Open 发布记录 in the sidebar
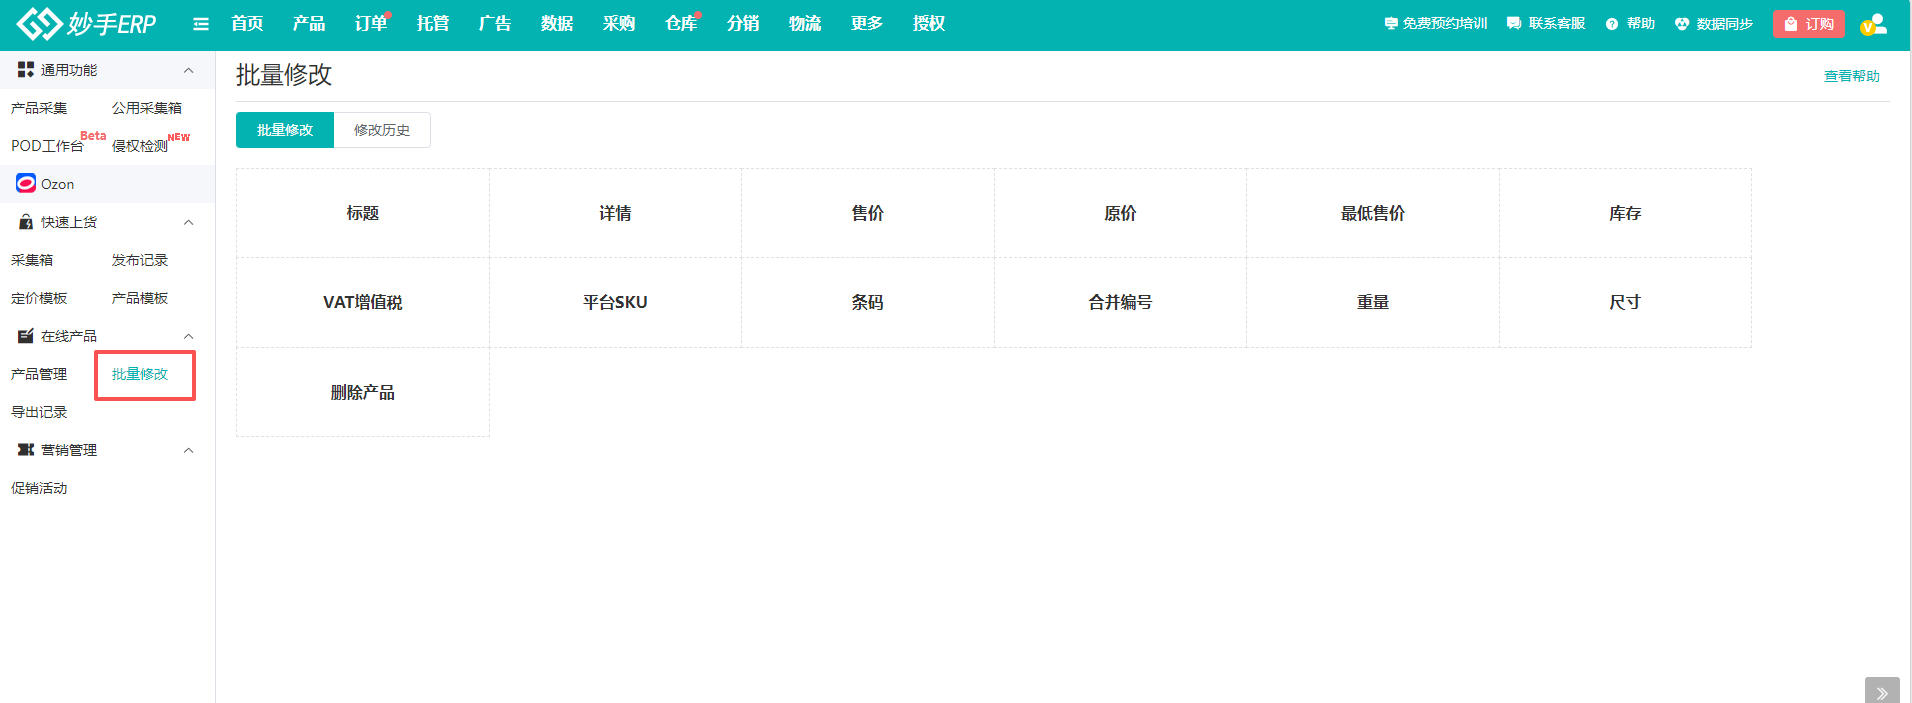This screenshot has width=1912, height=703. coord(140,260)
